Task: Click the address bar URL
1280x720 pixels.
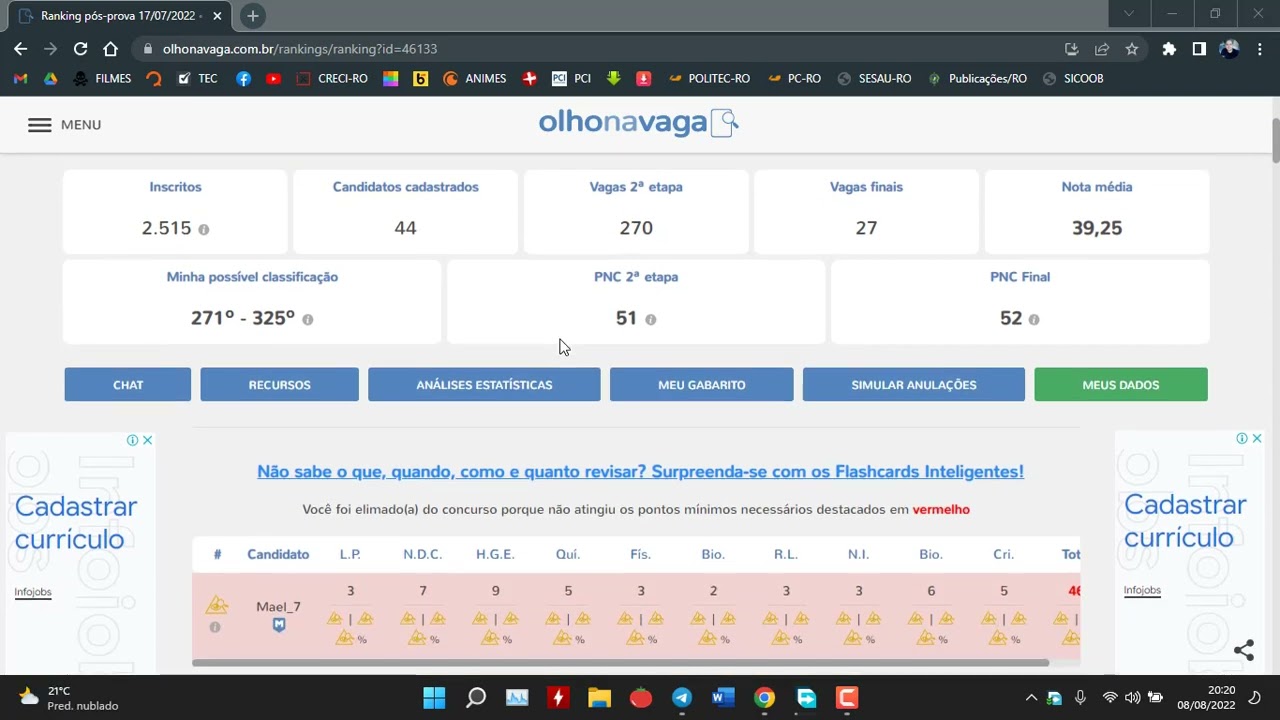Action: [x=300, y=48]
